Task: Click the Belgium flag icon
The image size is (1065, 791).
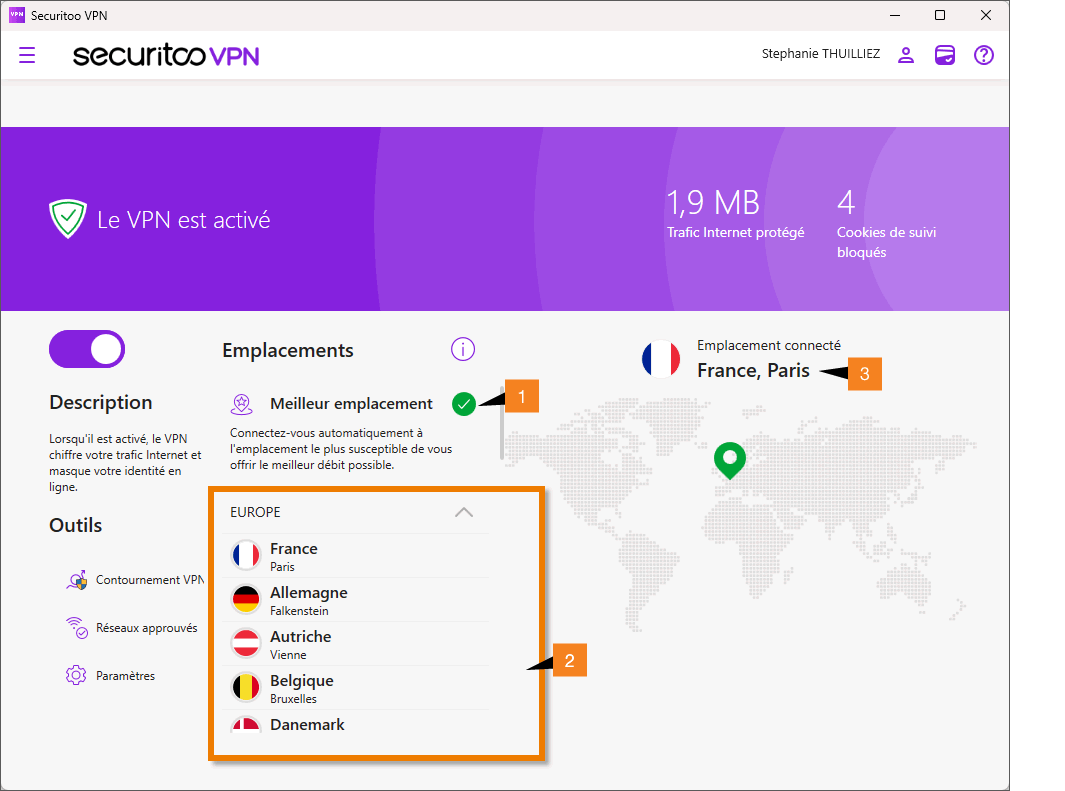Action: click(x=246, y=688)
